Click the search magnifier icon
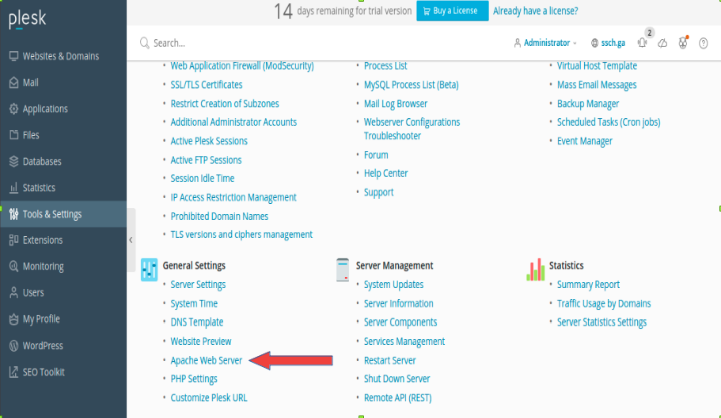 tap(144, 43)
